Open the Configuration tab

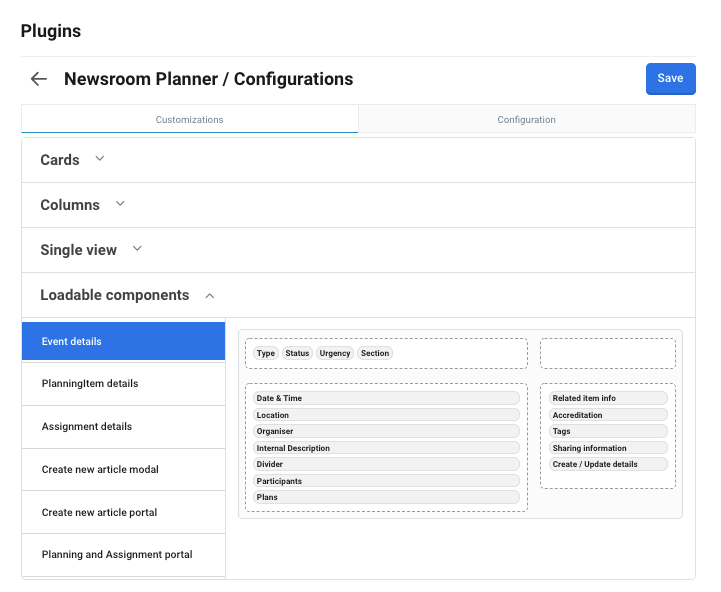[x=526, y=120]
